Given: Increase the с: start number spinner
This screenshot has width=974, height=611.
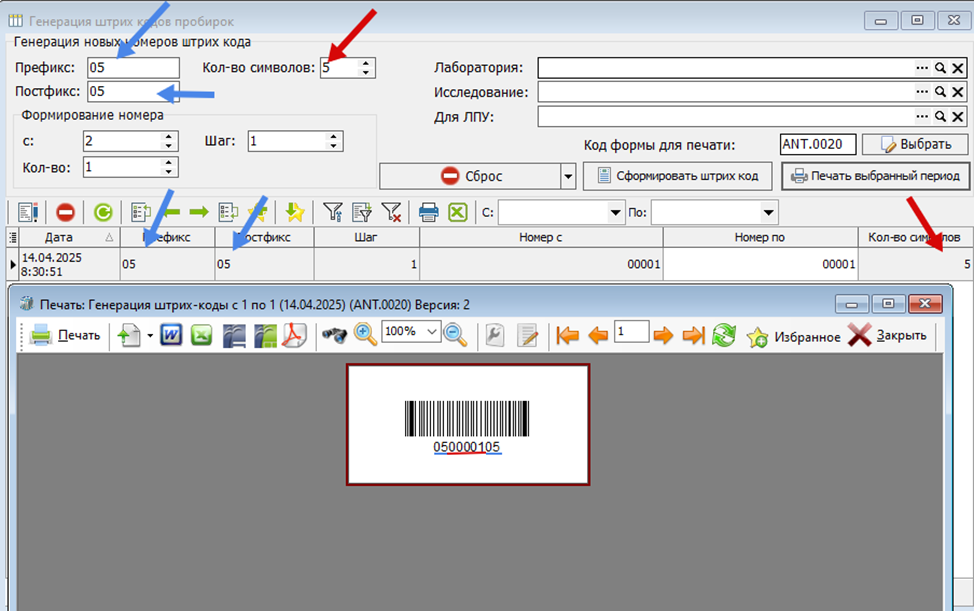Looking at the screenshot, I should tap(168, 137).
